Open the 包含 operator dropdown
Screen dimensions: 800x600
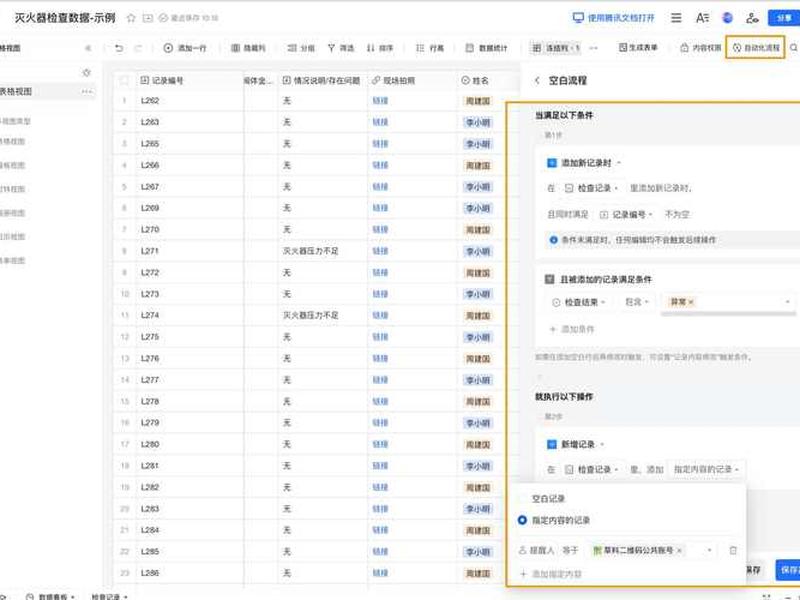(637, 303)
